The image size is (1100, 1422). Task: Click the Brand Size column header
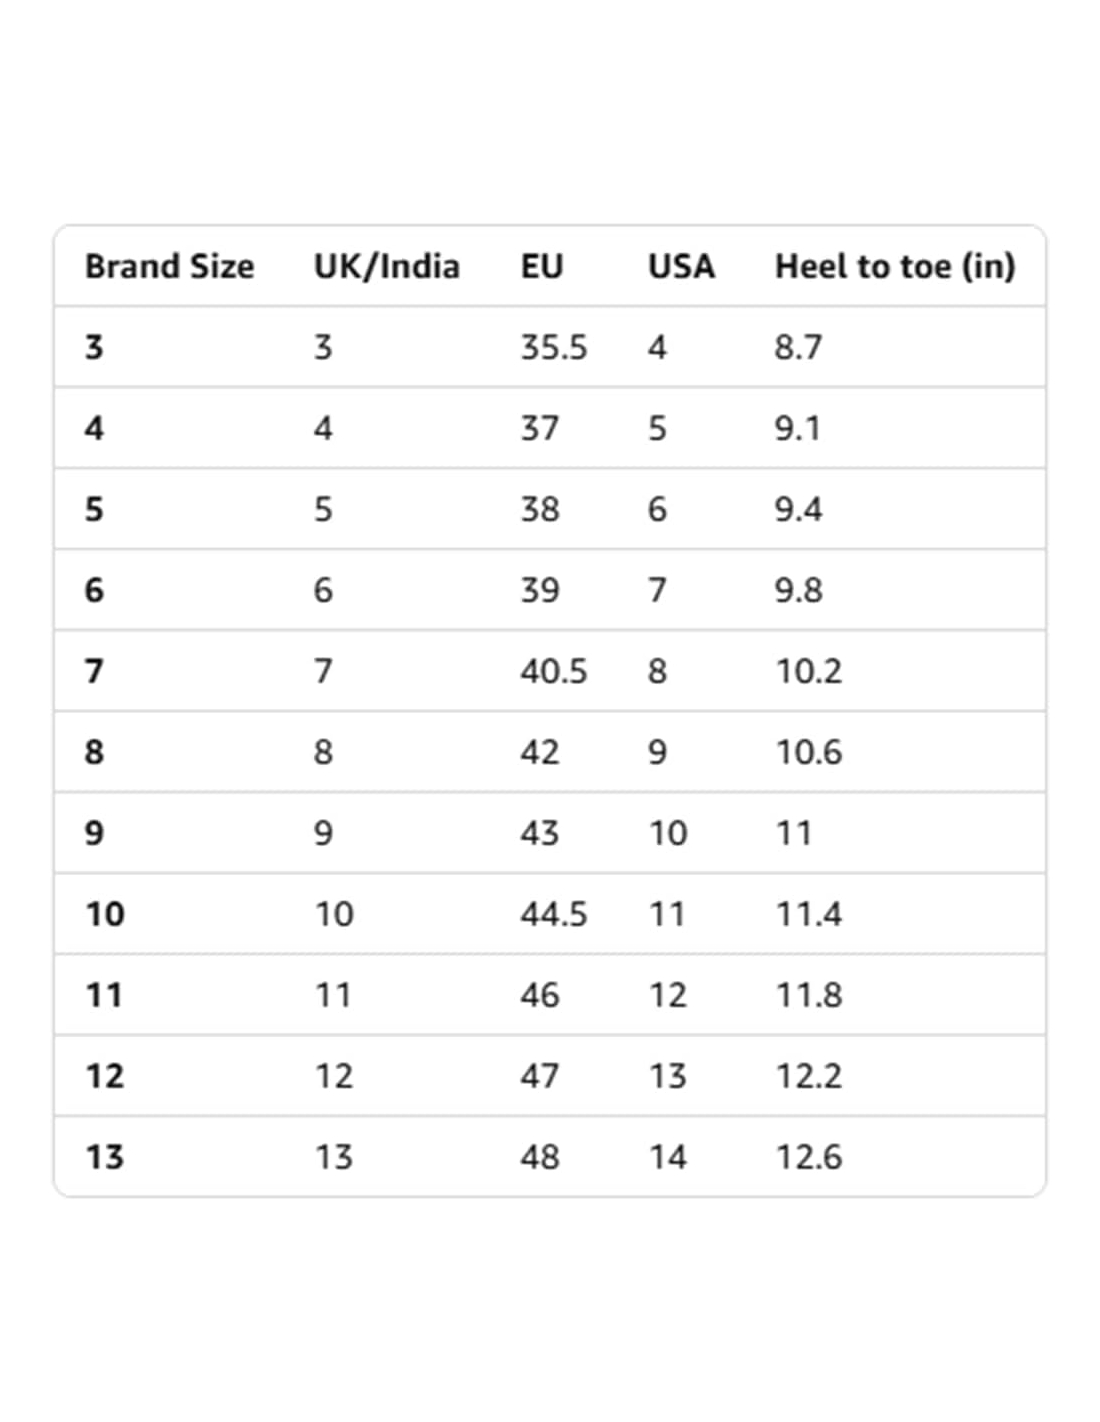169,266
